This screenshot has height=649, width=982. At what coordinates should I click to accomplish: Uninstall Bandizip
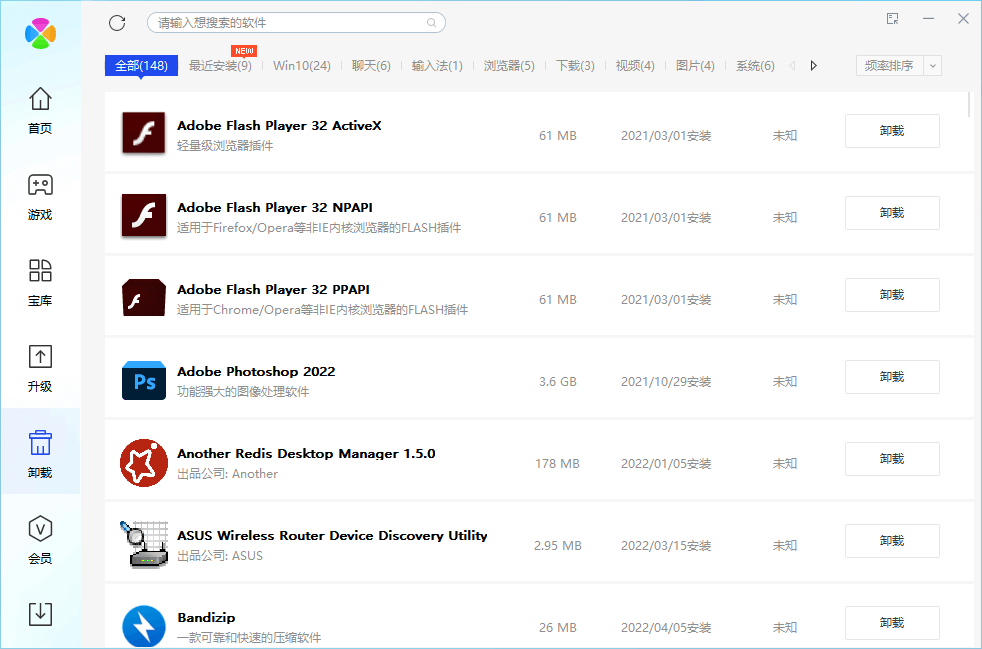tap(892, 623)
